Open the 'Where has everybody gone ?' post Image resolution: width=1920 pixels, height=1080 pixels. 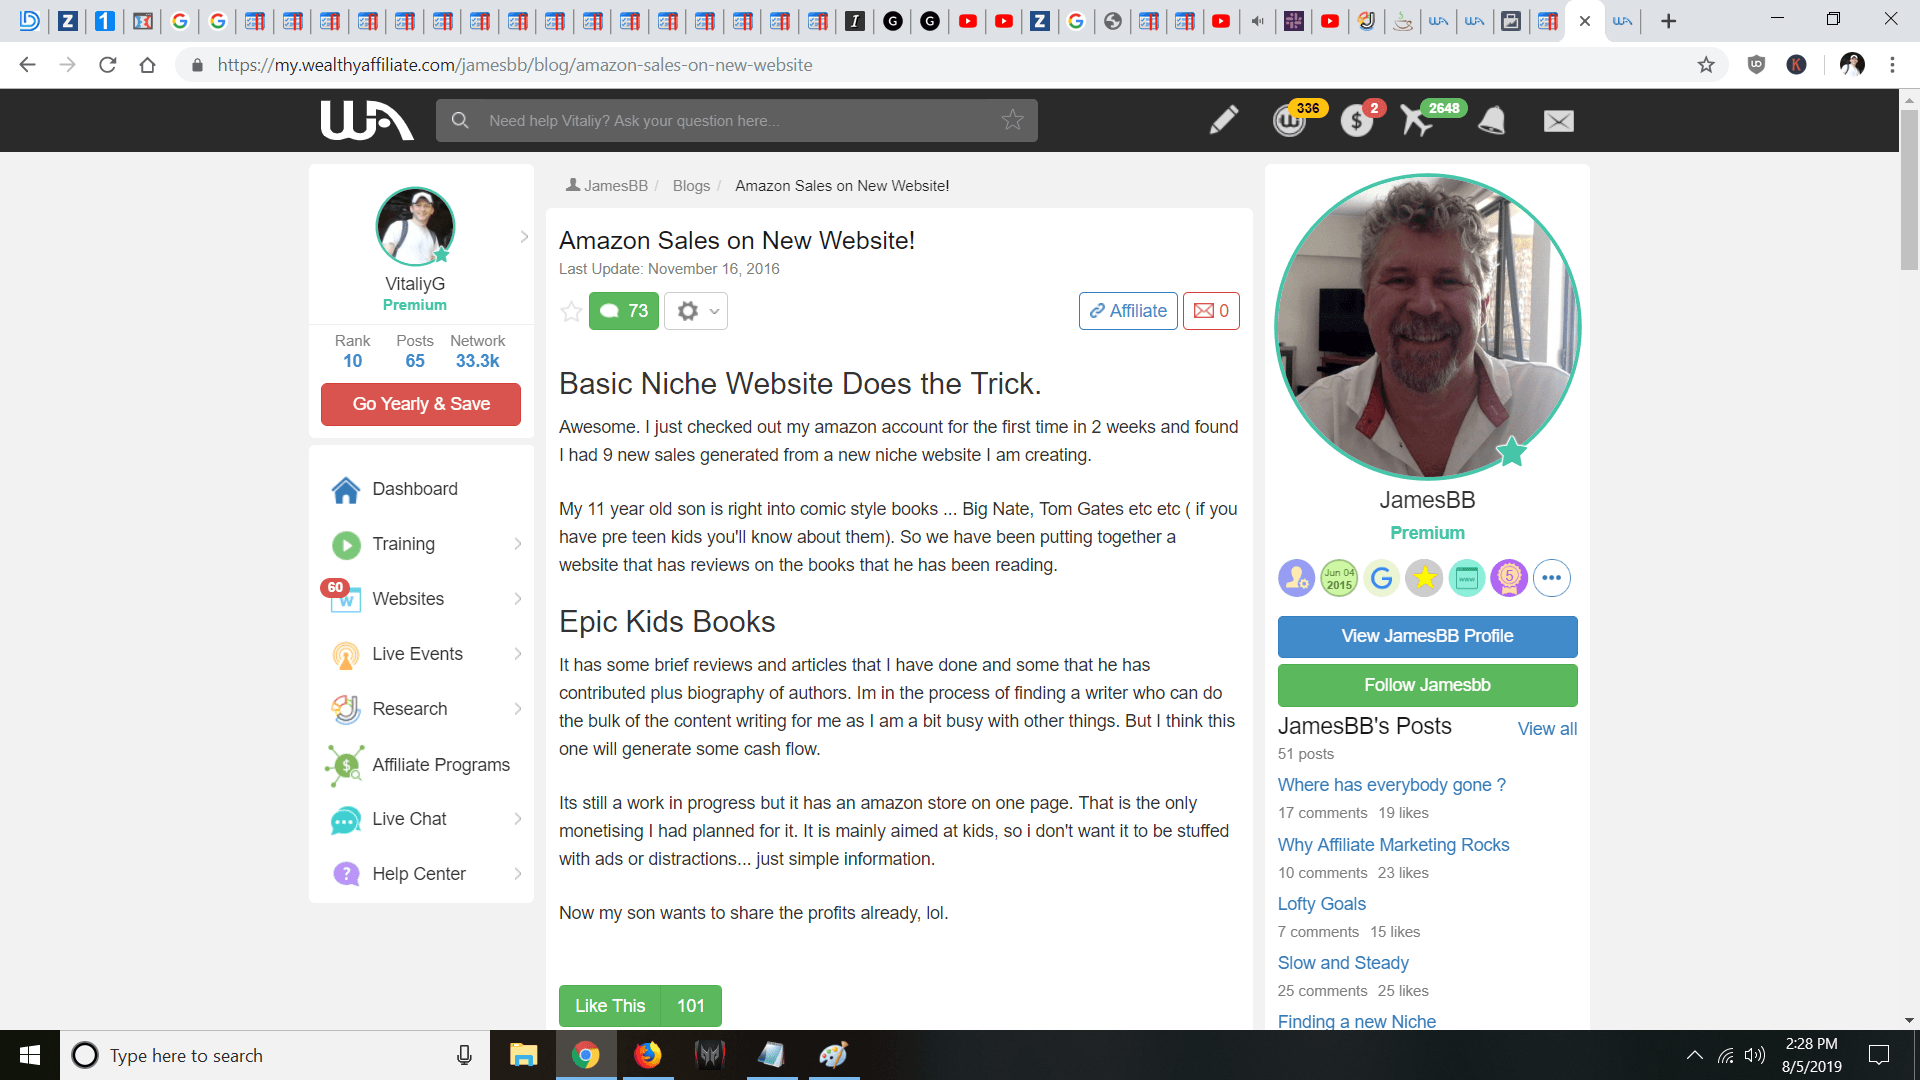(x=1391, y=785)
